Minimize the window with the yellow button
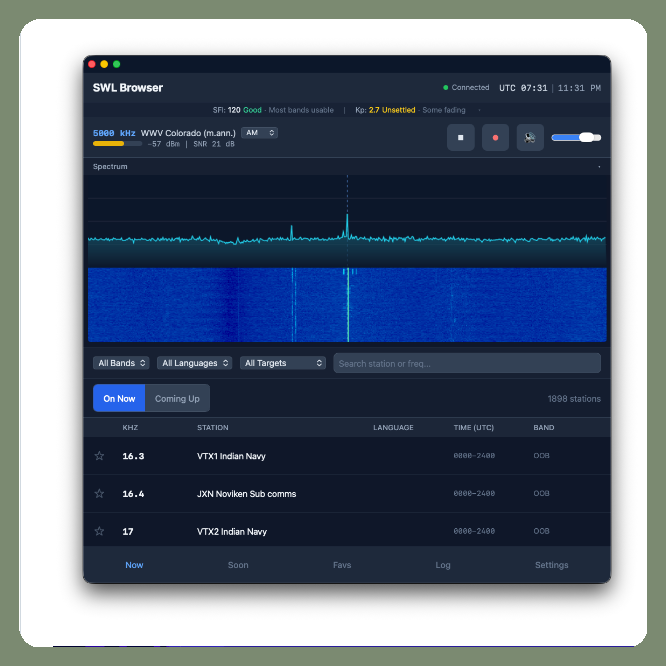The image size is (666, 666). [104, 64]
